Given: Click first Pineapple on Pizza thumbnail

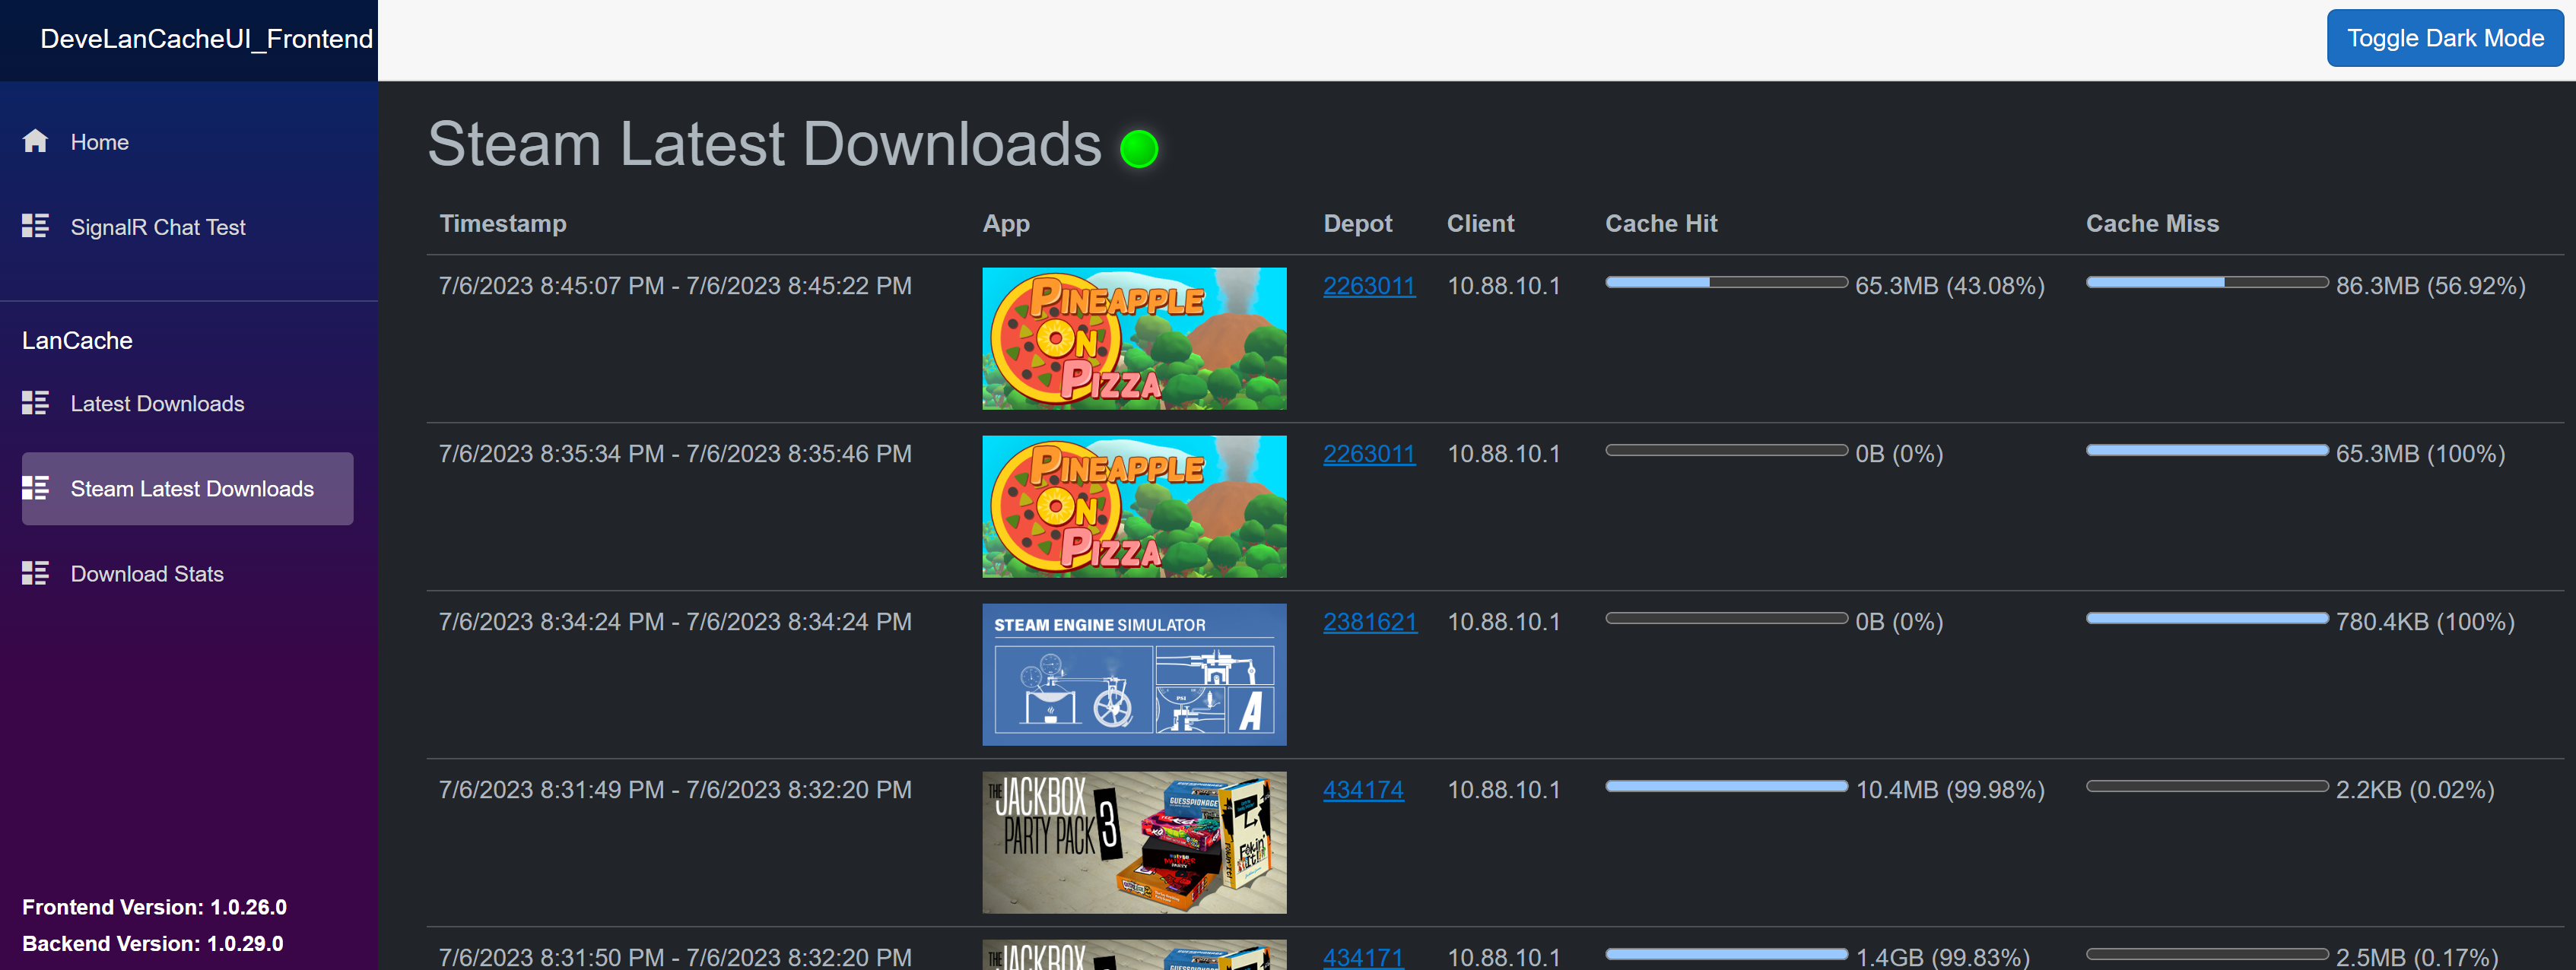Looking at the screenshot, I should click(x=1133, y=338).
